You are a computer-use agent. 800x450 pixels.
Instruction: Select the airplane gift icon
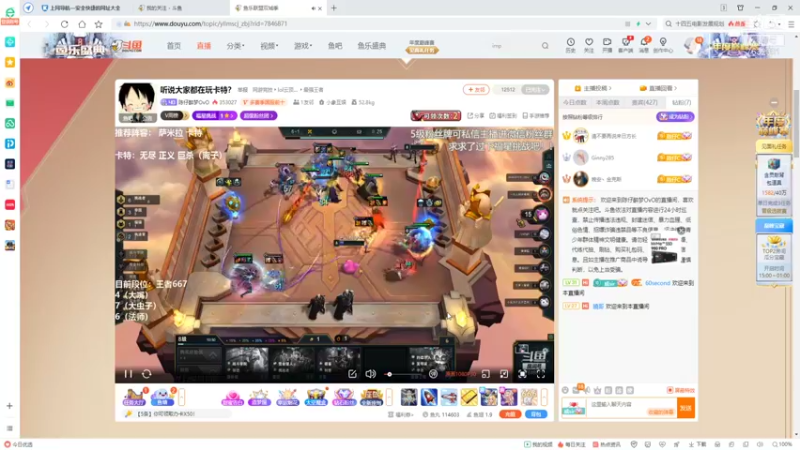click(449, 396)
